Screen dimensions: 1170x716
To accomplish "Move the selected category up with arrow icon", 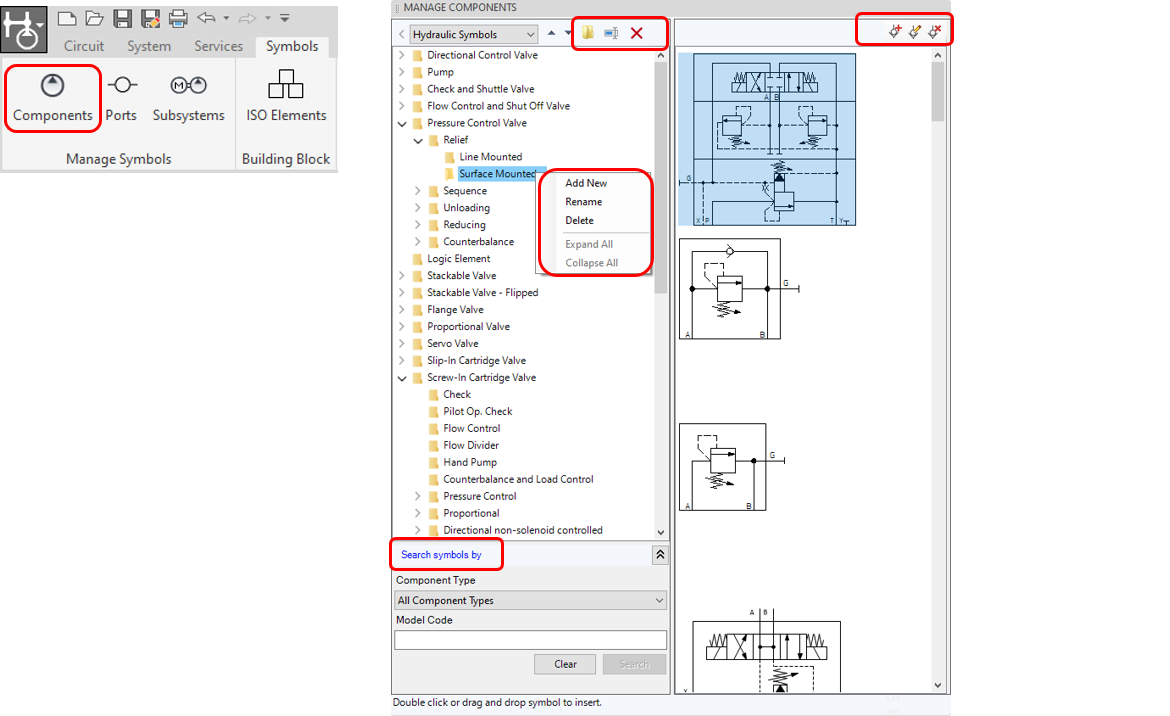I will click(551, 32).
